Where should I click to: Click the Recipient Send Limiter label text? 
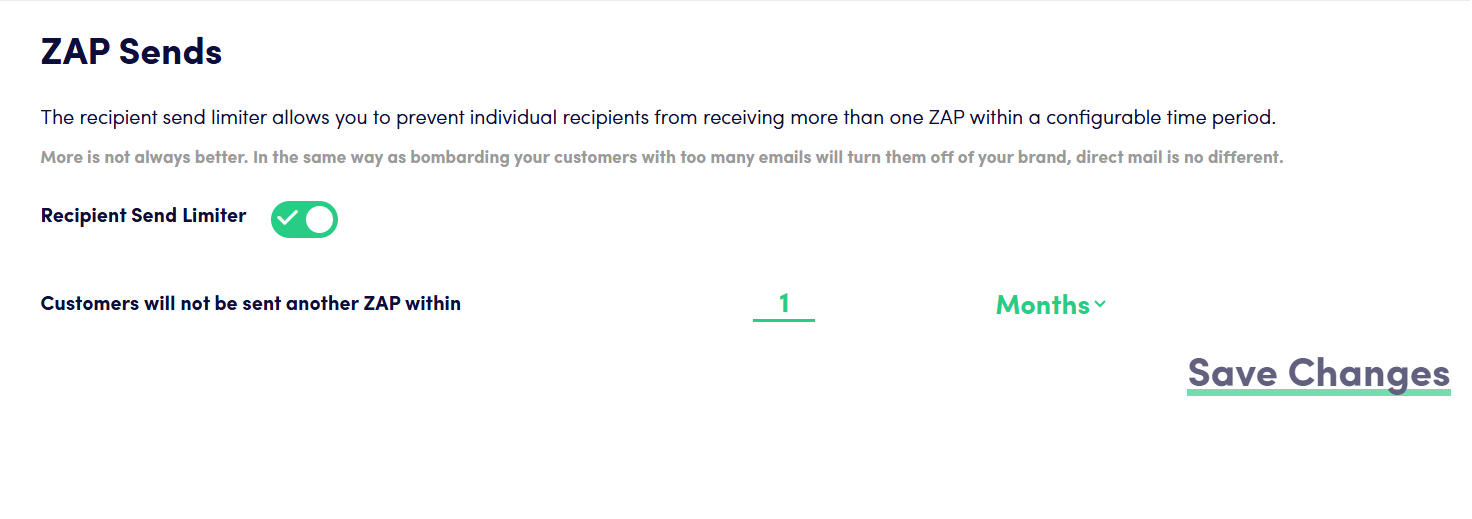click(x=143, y=215)
